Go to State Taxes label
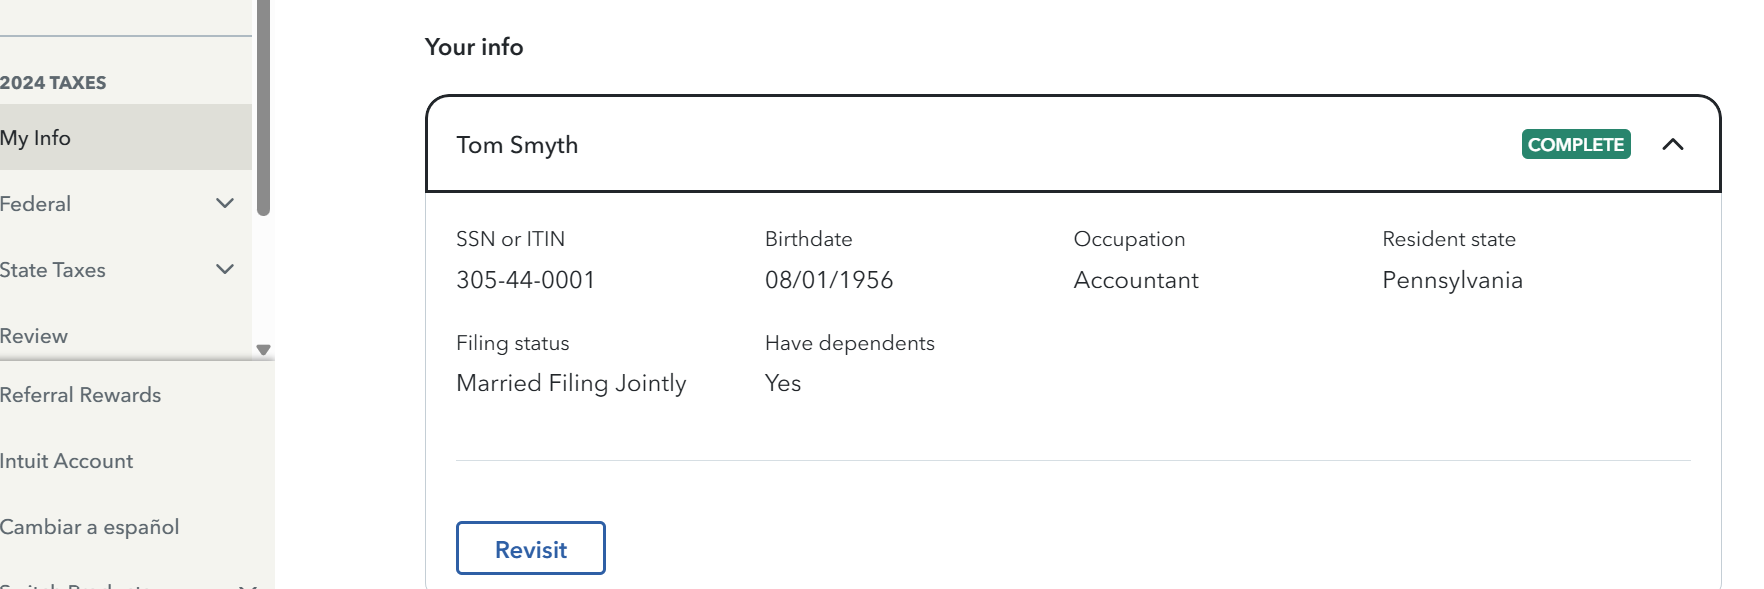This screenshot has height=589, width=1764. pos(53,270)
